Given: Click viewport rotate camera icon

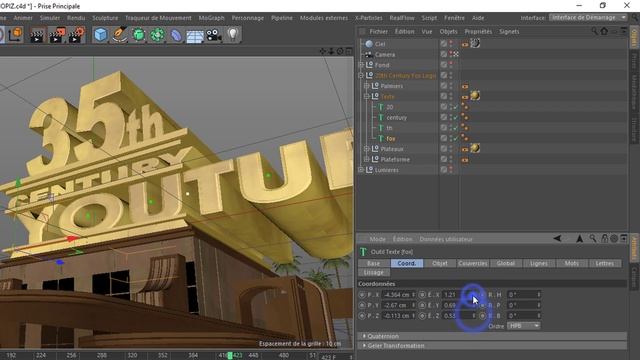Looking at the screenshot, I should tap(340, 51).
